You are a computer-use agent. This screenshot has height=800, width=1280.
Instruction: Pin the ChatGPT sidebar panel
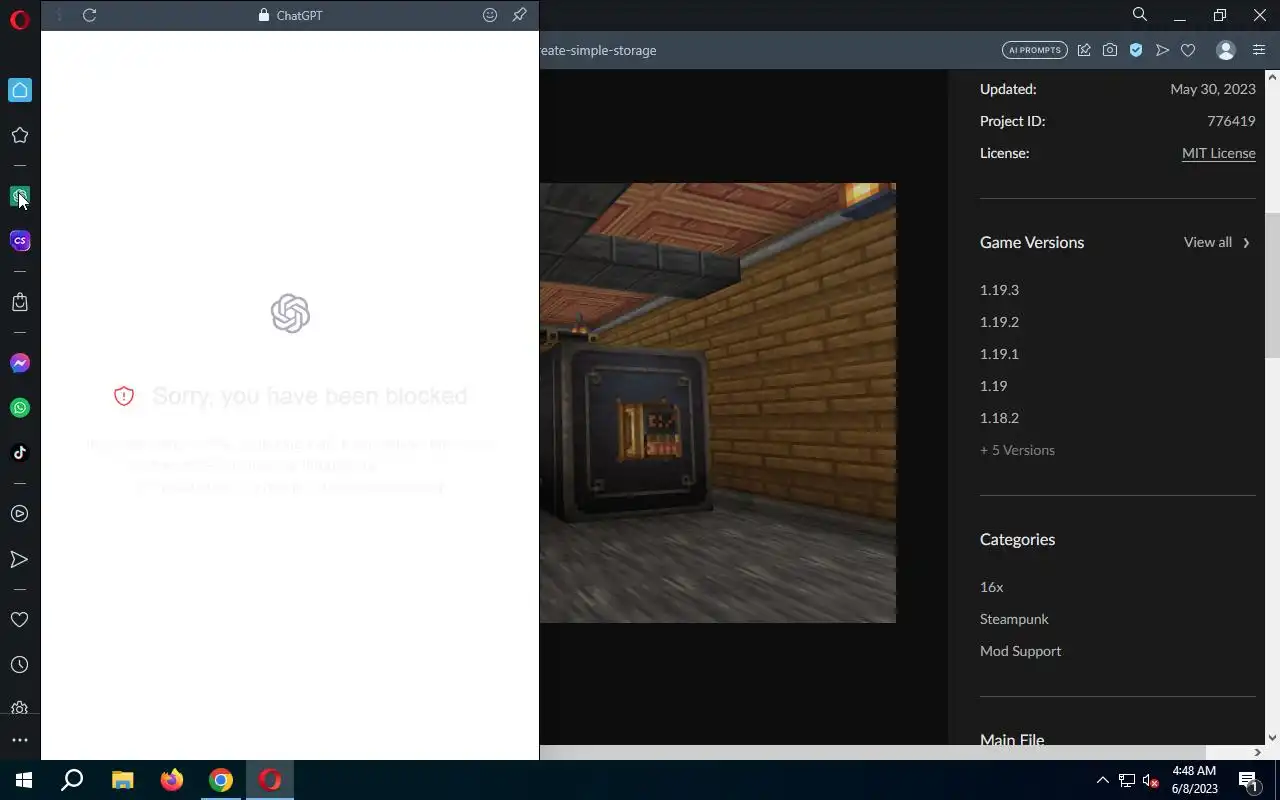coord(519,15)
